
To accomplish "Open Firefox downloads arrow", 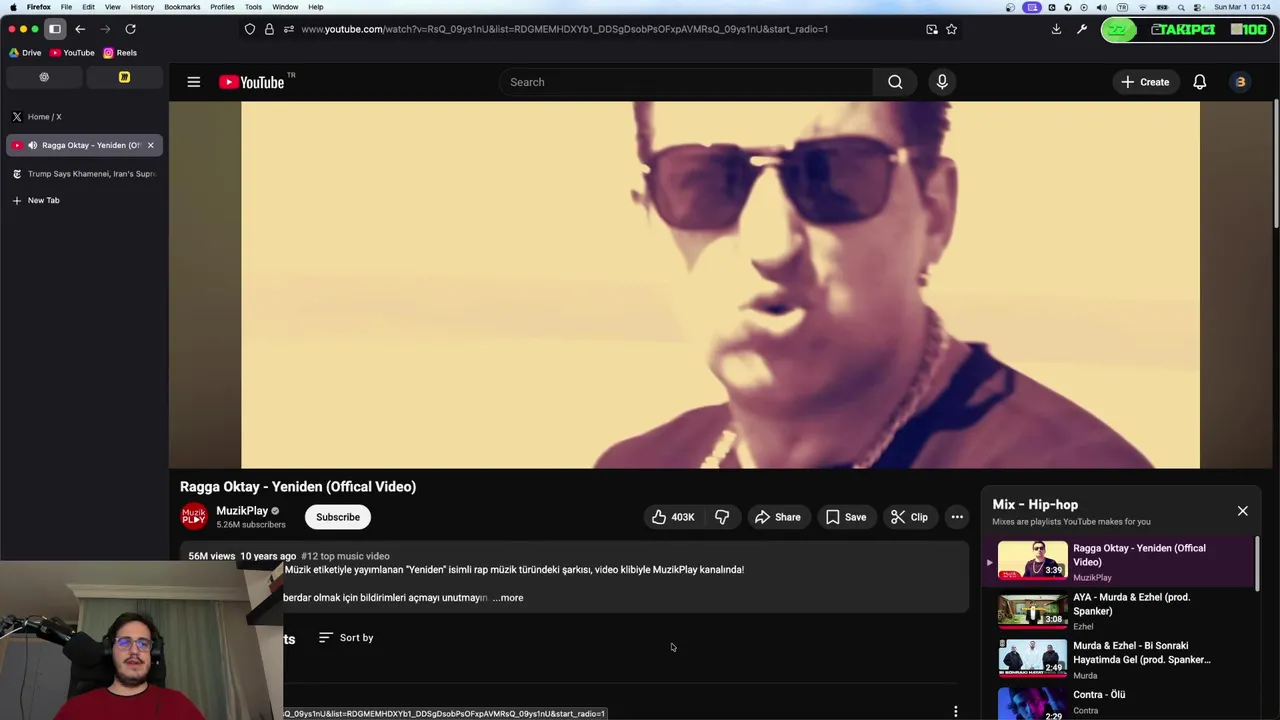I will (1056, 29).
